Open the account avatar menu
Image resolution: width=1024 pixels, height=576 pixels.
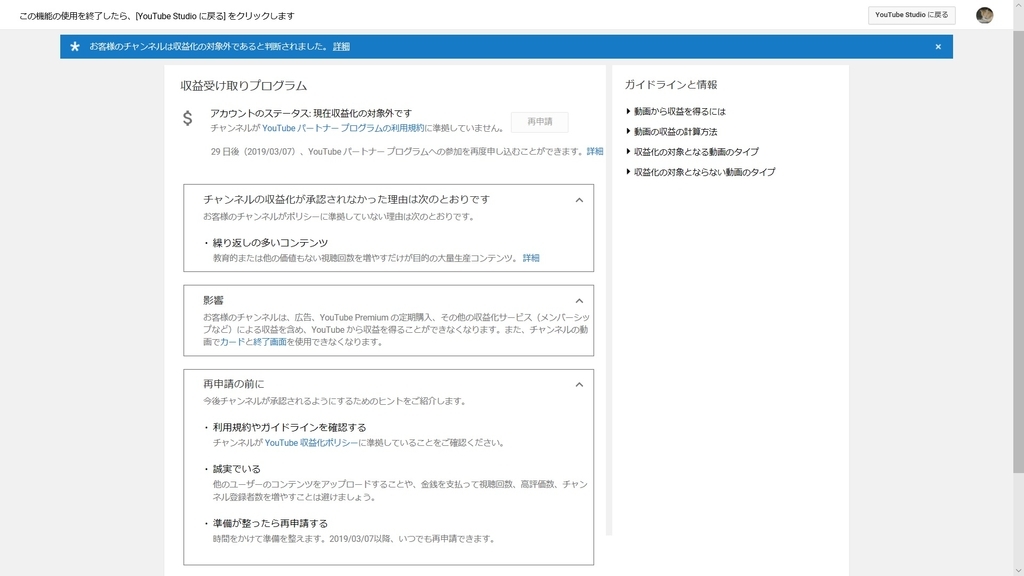(x=984, y=15)
